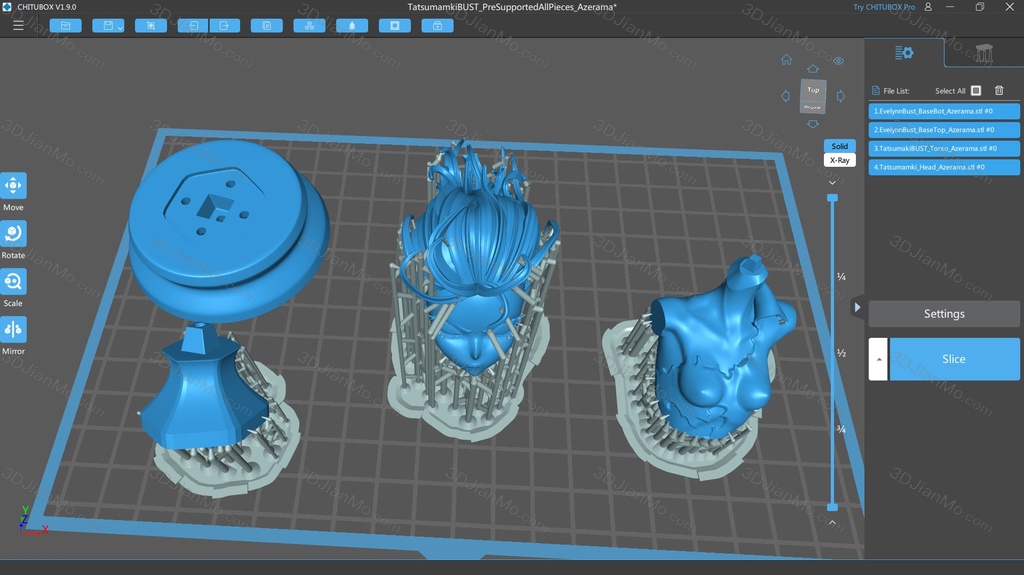Click the home view reset icon
The width and height of the screenshot is (1024, 575).
click(x=787, y=60)
